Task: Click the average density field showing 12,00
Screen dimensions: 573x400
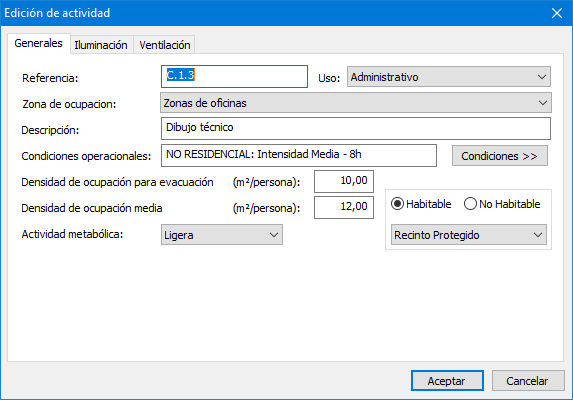Action: 344,207
